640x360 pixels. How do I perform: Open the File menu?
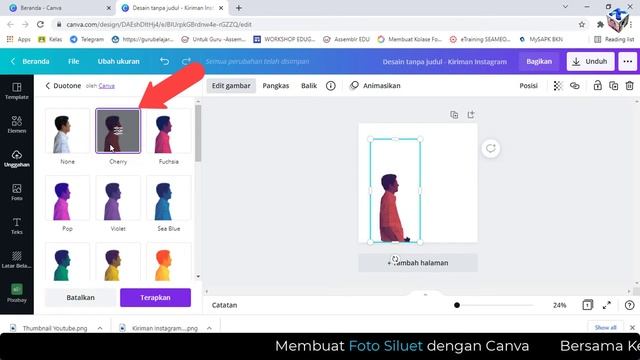coord(73,61)
